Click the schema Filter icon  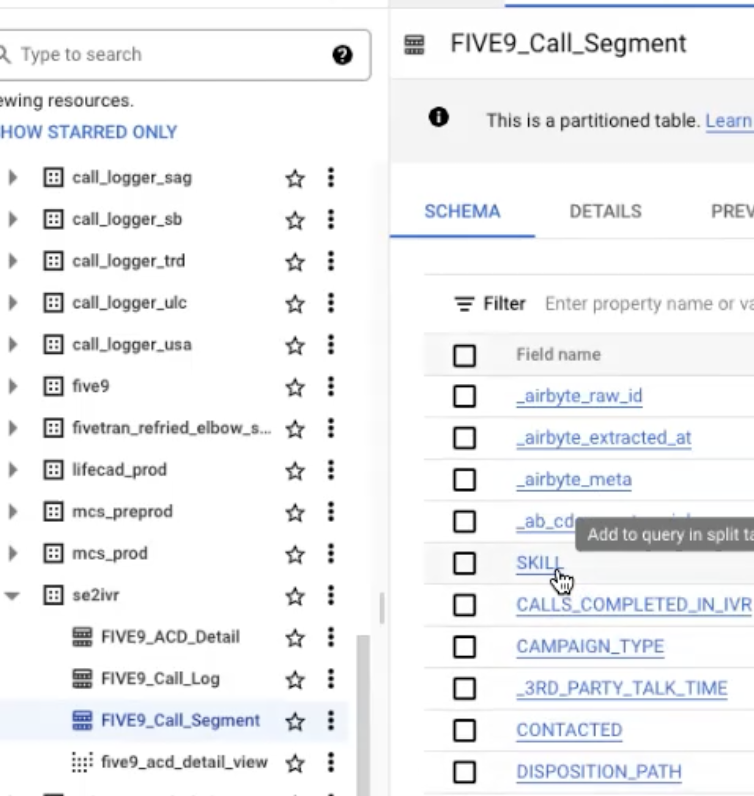coord(465,304)
